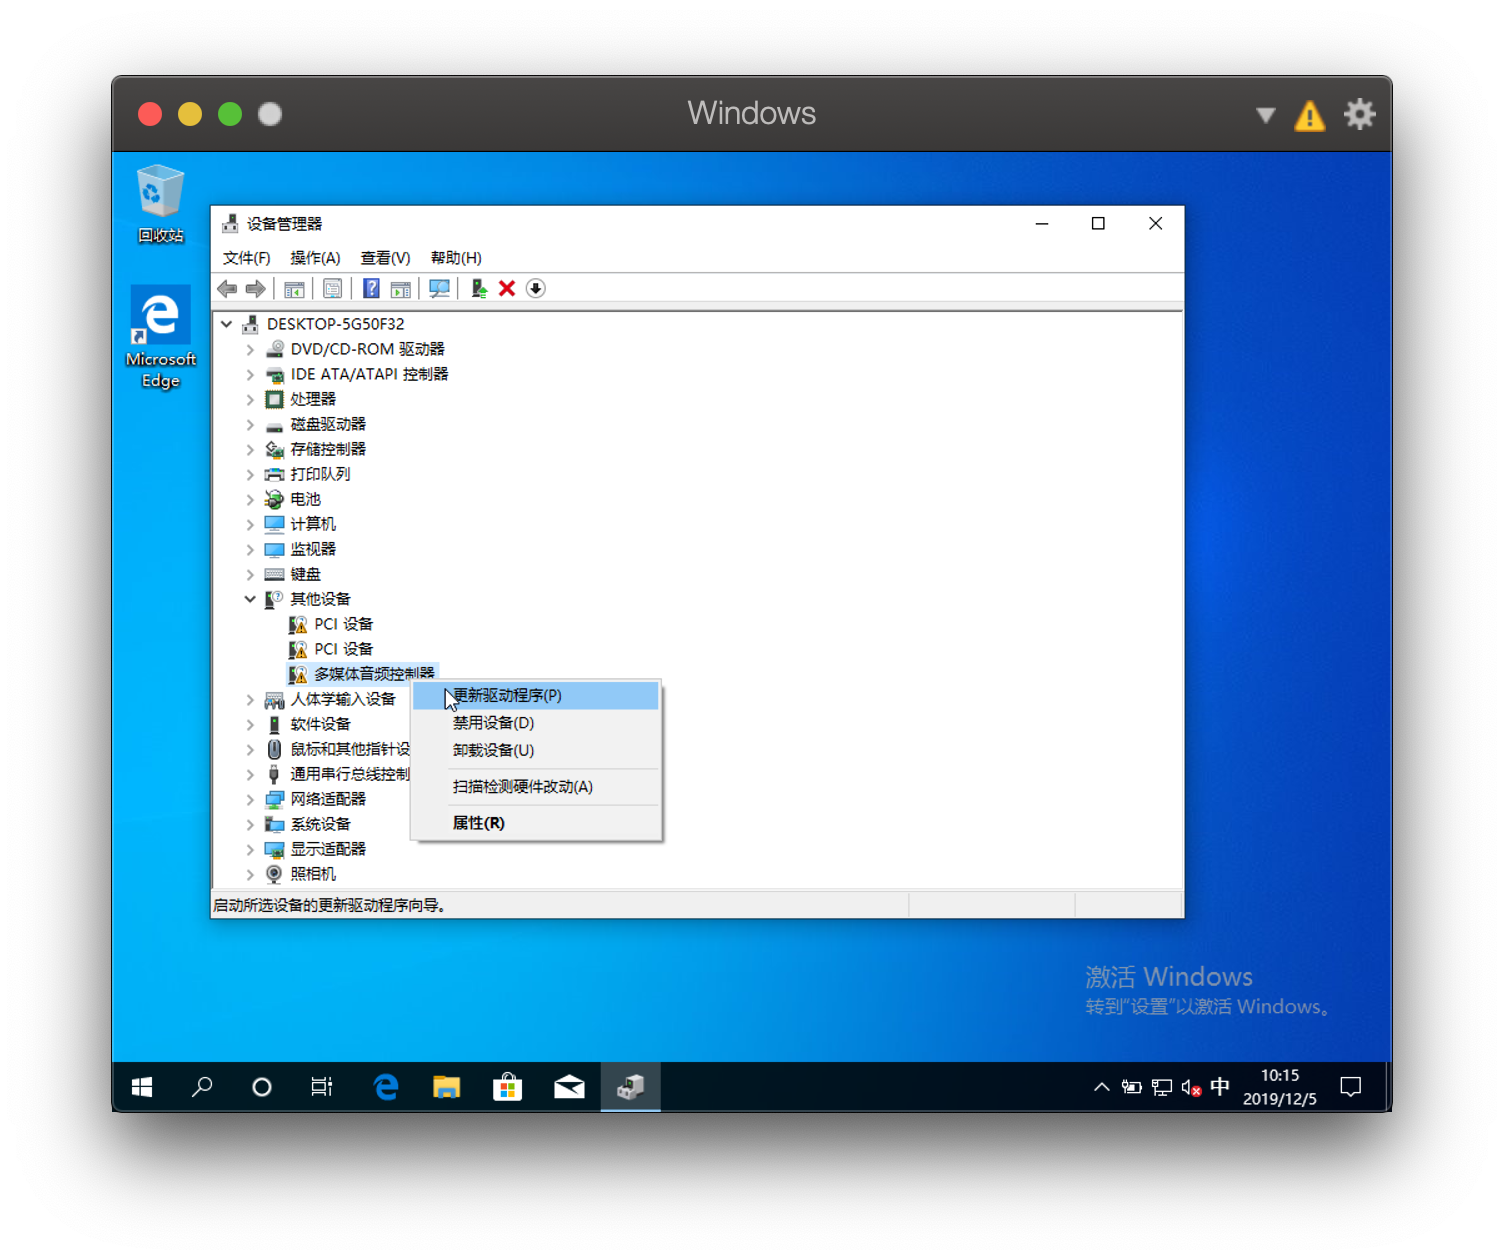This screenshot has height=1260, width=1504.
Task: Click the circled down-arrow toolbar icon
Action: coord(536,289)
